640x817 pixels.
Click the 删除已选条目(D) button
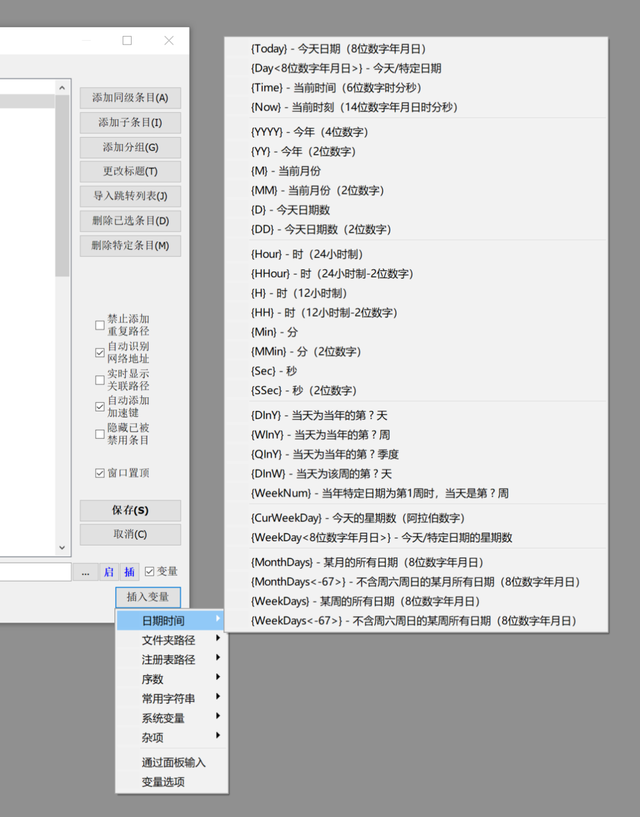130,221
